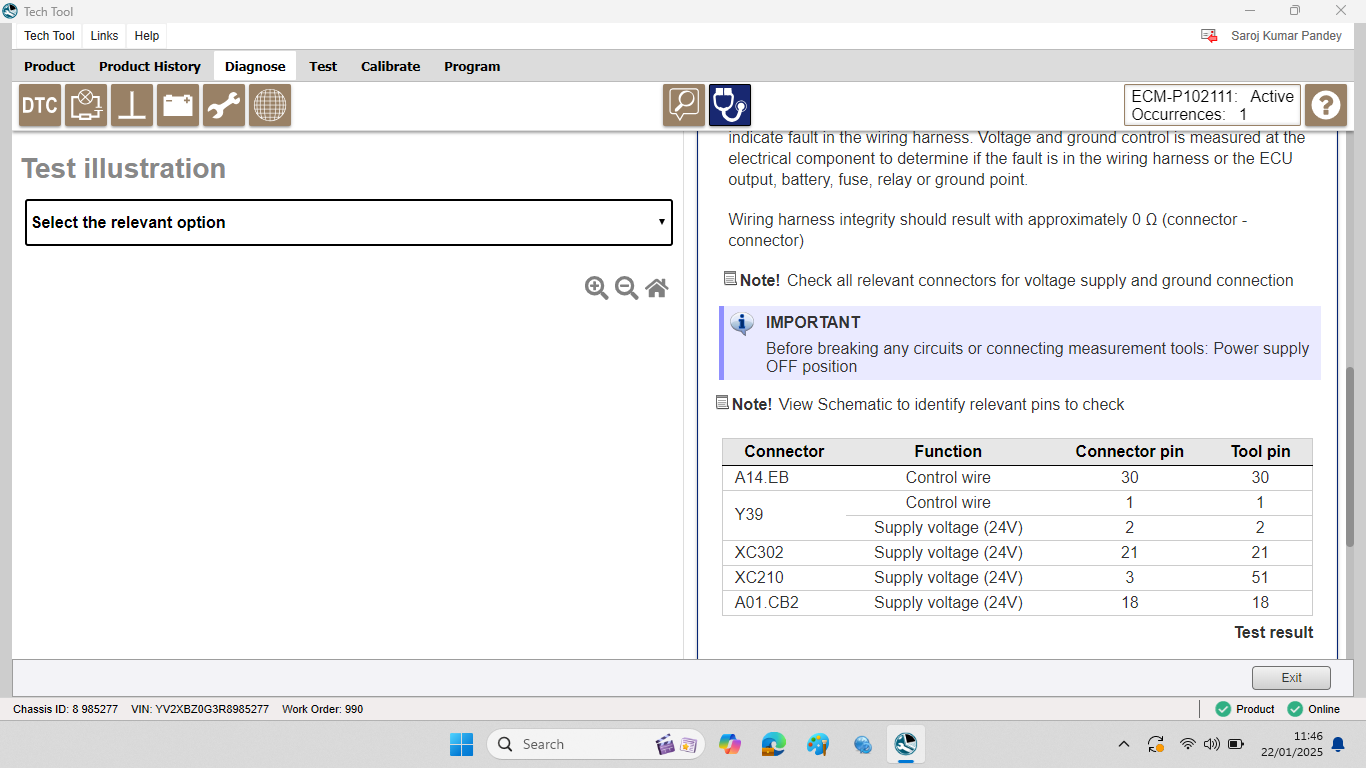
Task: Click the ECM-P102111 Active fault status box
Action: 1213,105
